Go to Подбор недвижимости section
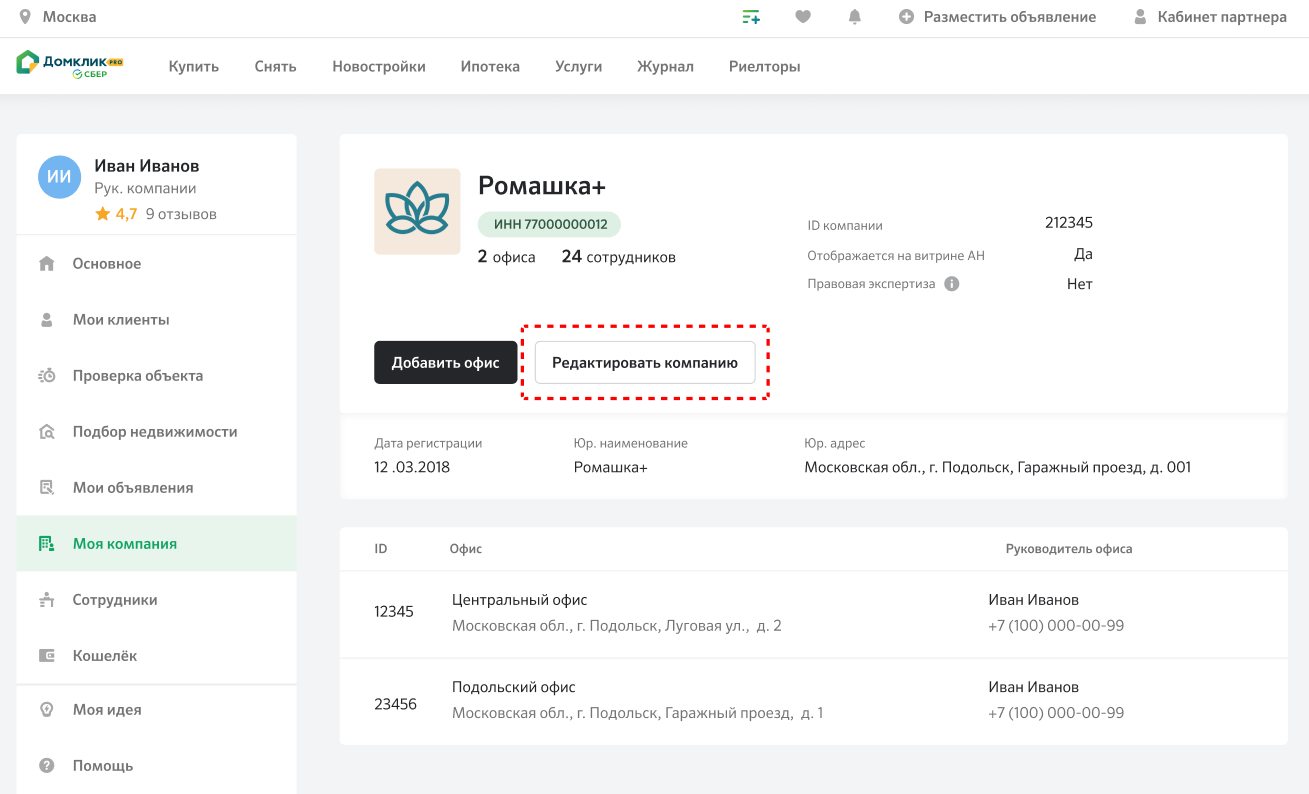 157,432
